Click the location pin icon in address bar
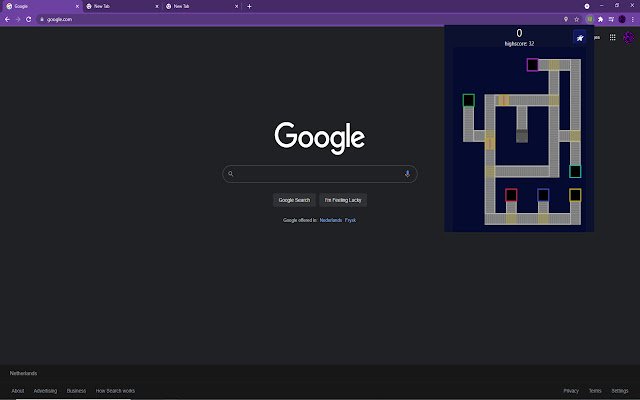This screenshot has width=640, height=400. (566, 19)
